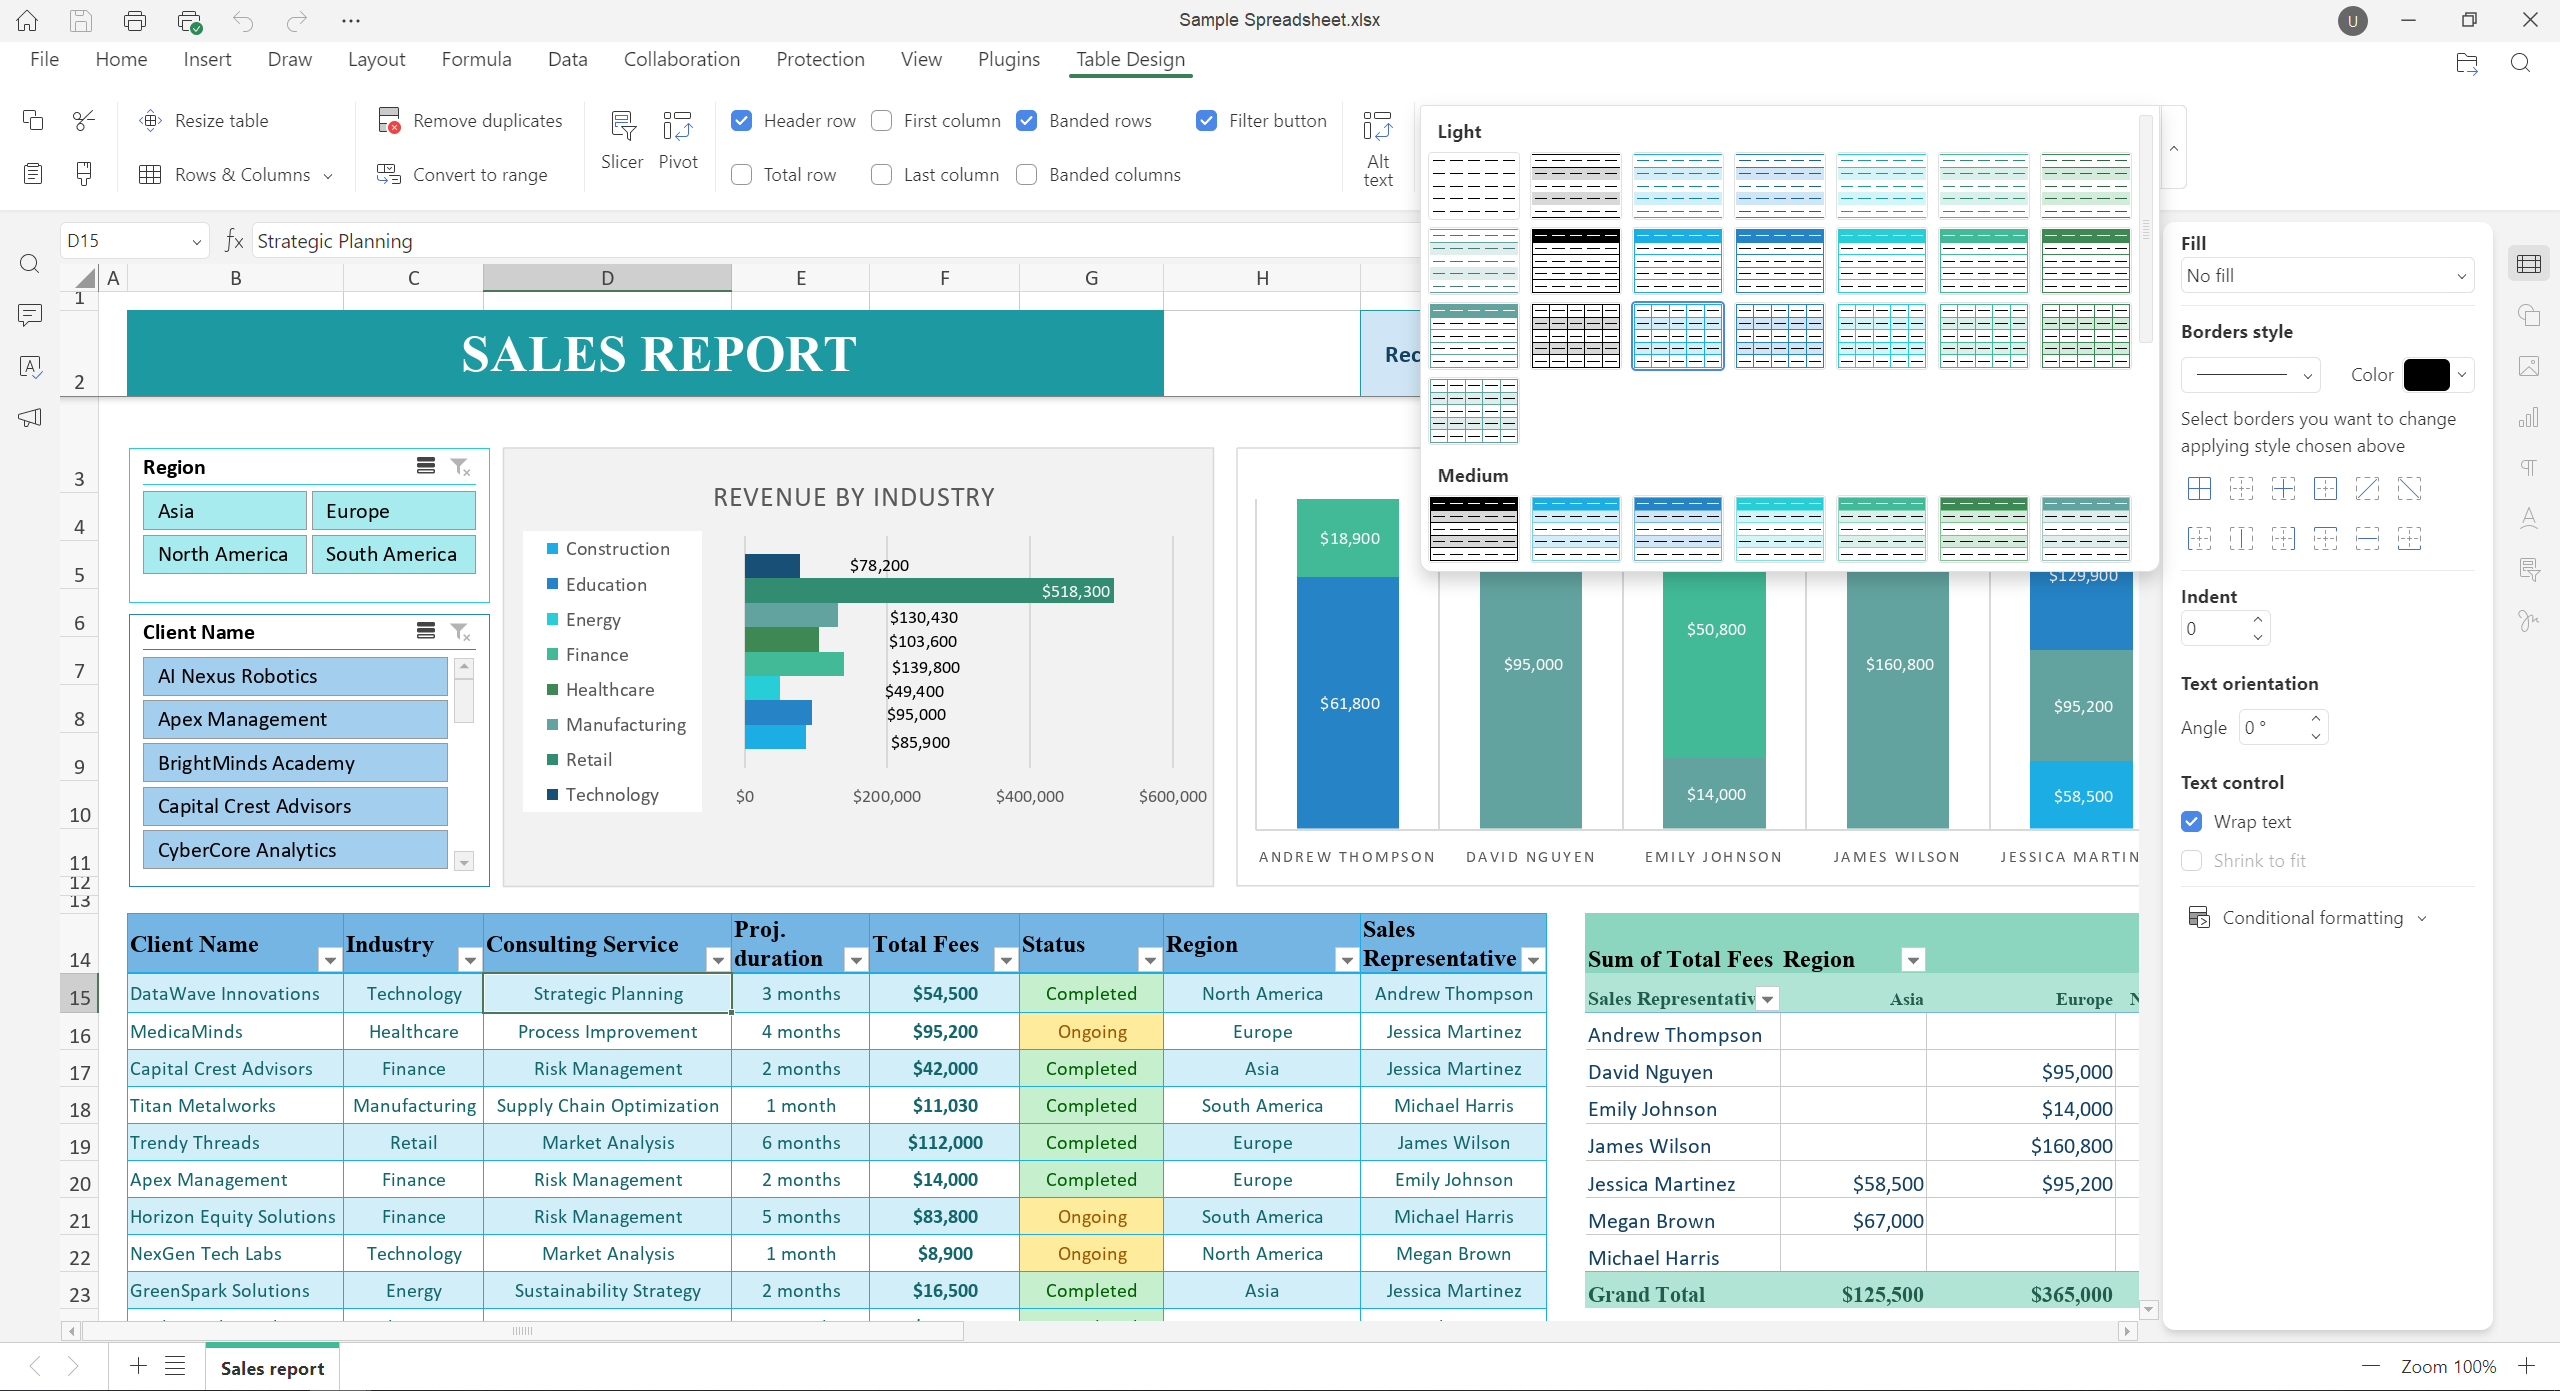Click Remove duplicates icon
This screenshot has width=2560, height=1391.
click(390, 121)
